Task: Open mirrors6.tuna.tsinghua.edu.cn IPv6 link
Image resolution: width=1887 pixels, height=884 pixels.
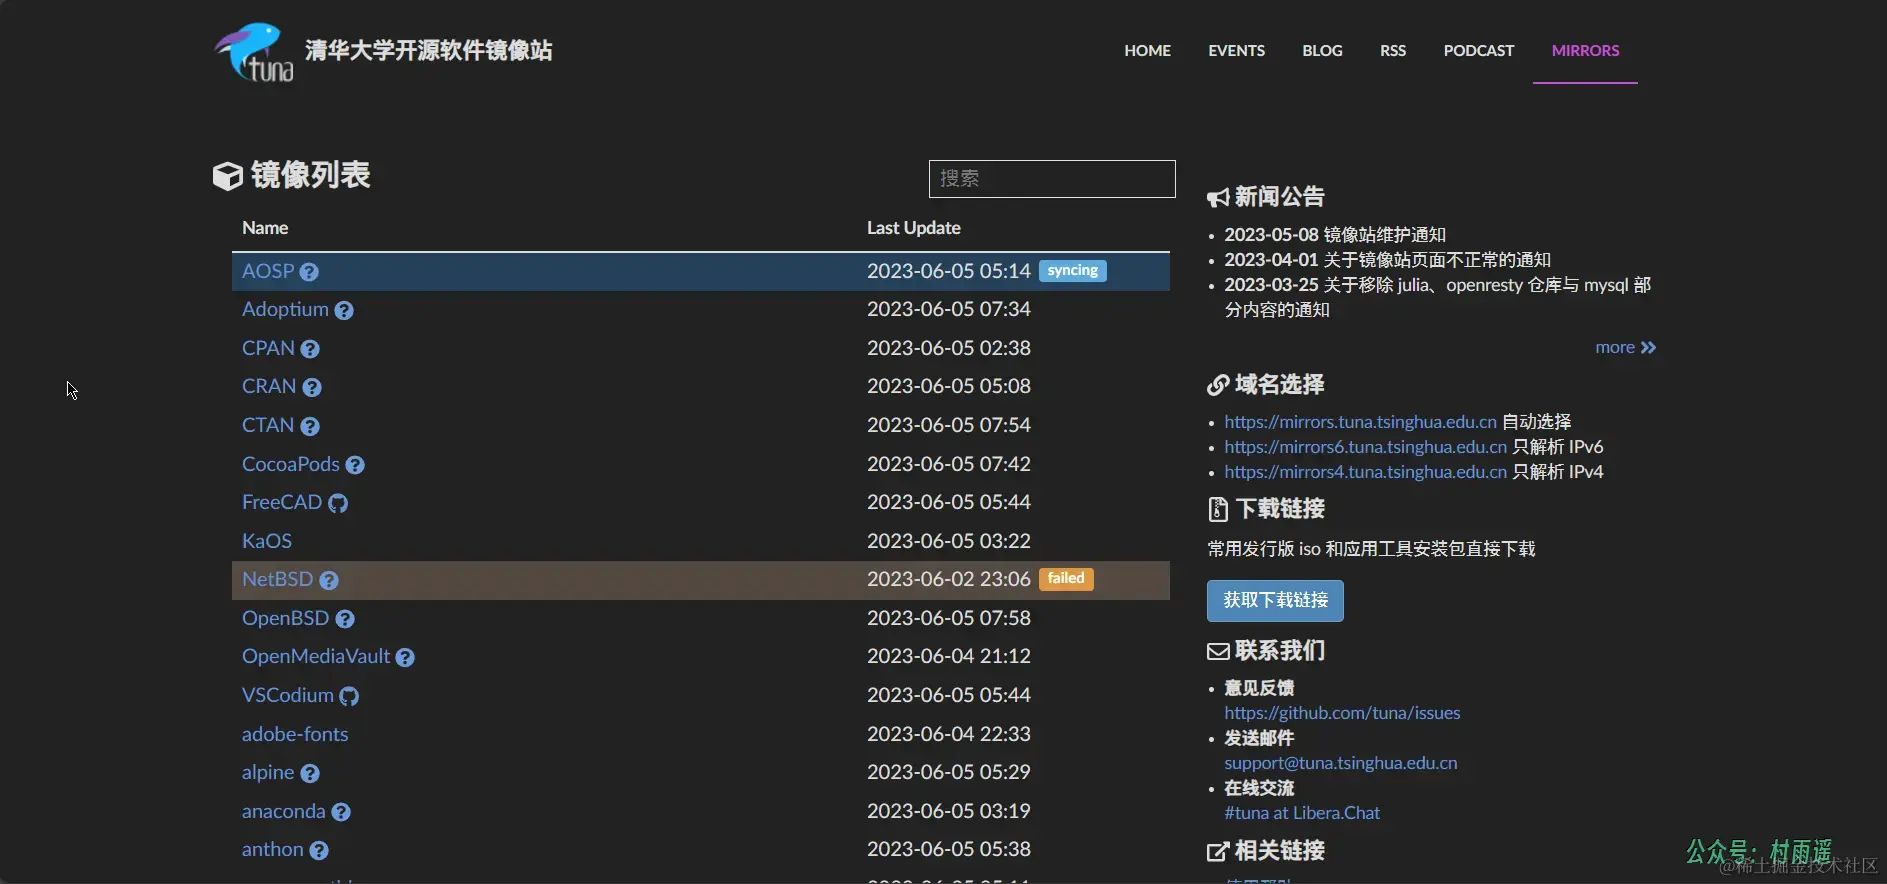Action: (x=1365, y=448)
